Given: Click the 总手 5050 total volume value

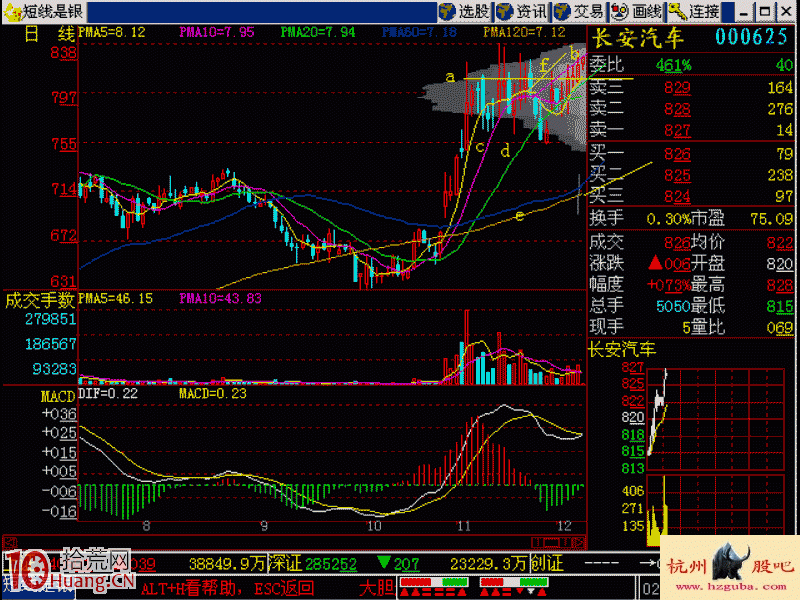Looking at the screenshot, I should [673, 306].
